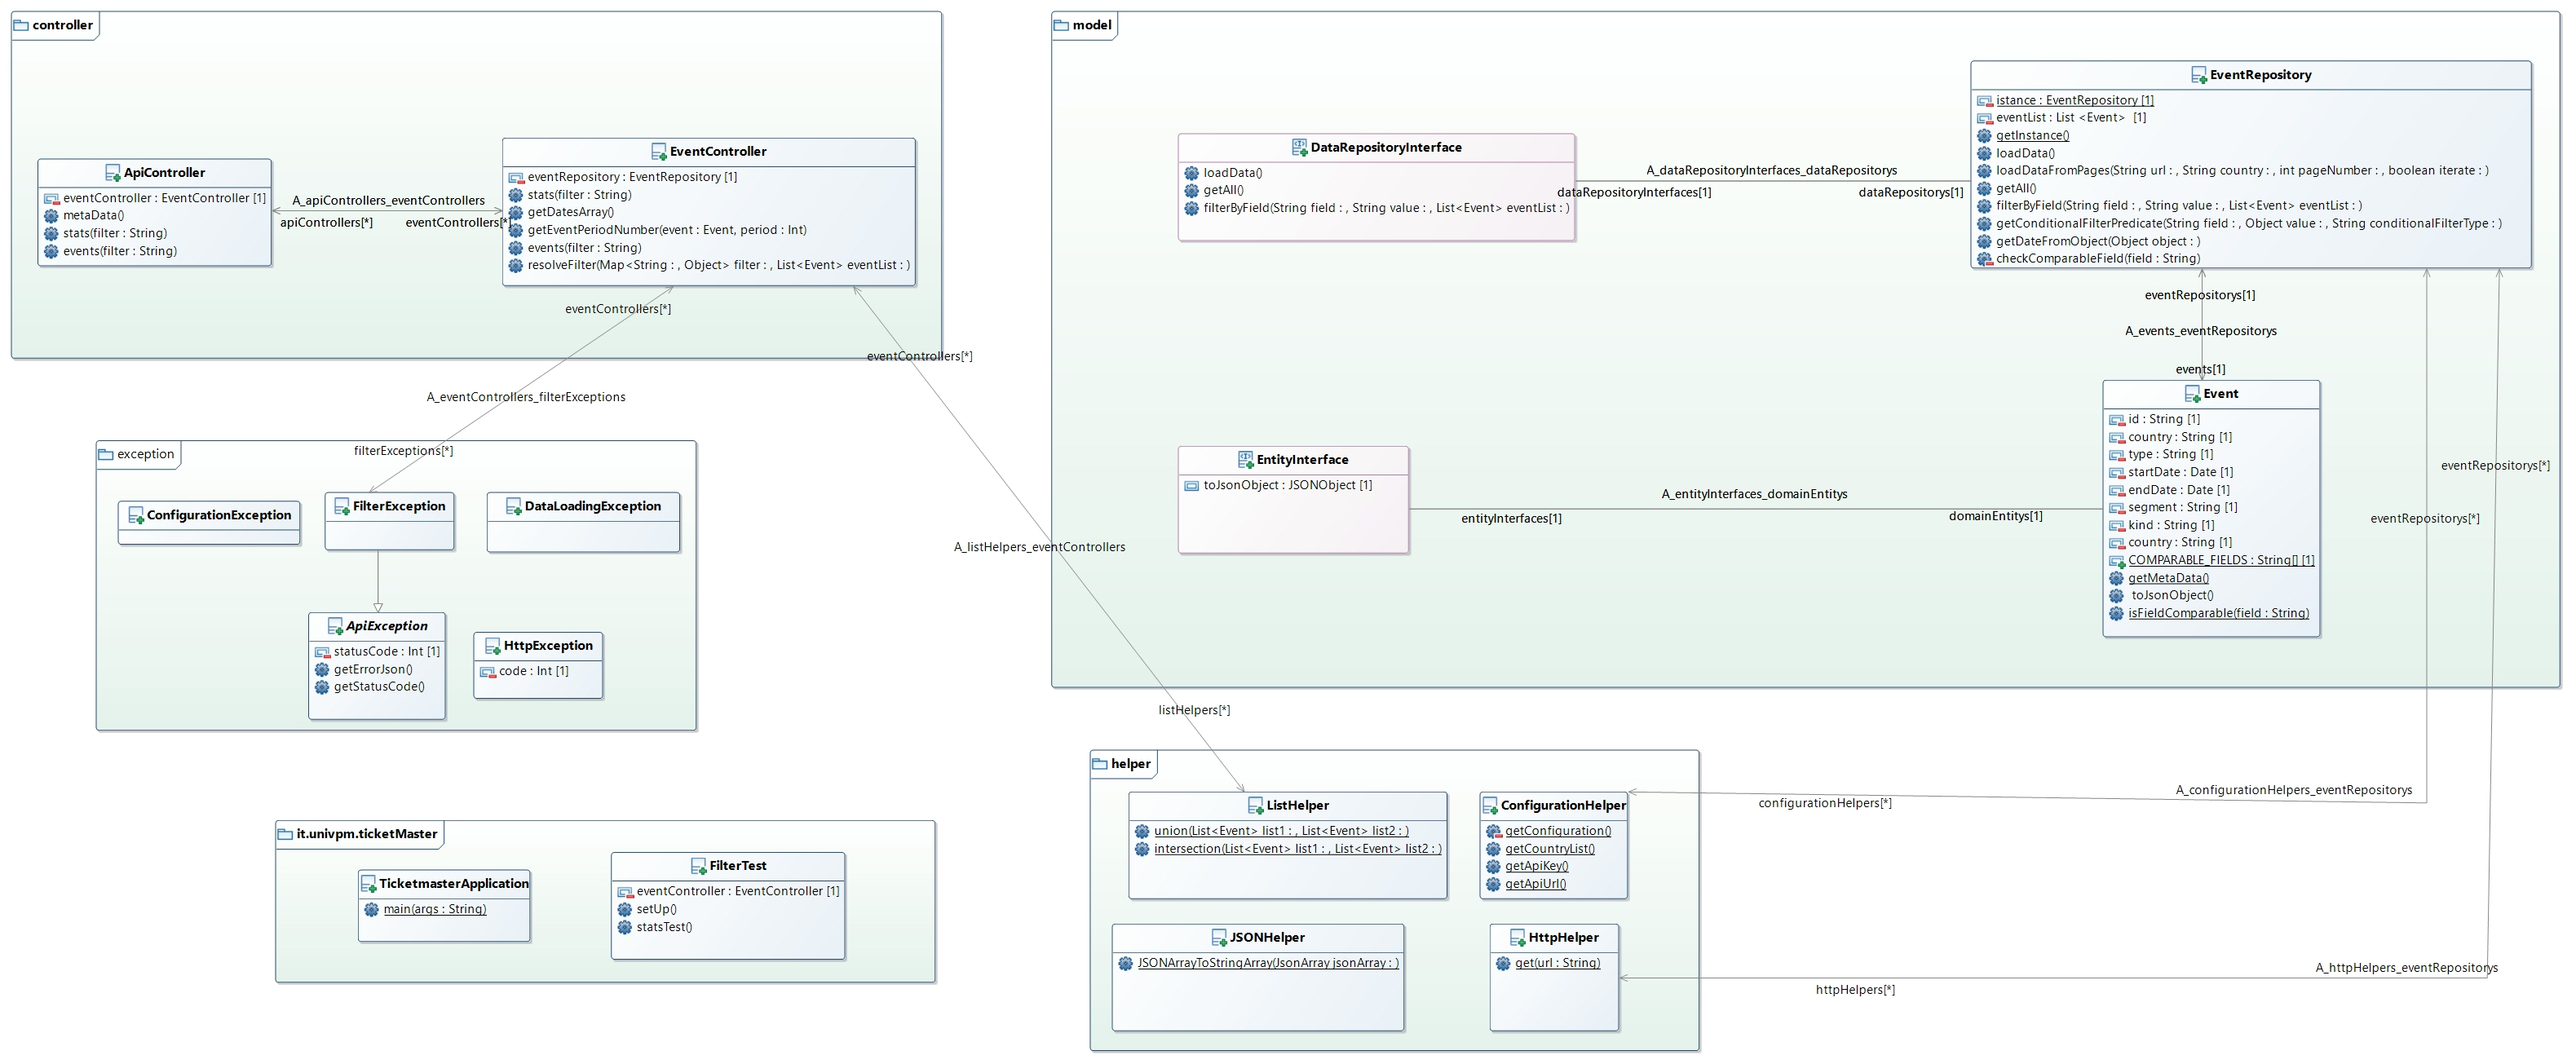Viewport: 2576px width, 1064px height.
Task: Click the EntityInterface interface icon
Action: click(x=1245, y=460)
